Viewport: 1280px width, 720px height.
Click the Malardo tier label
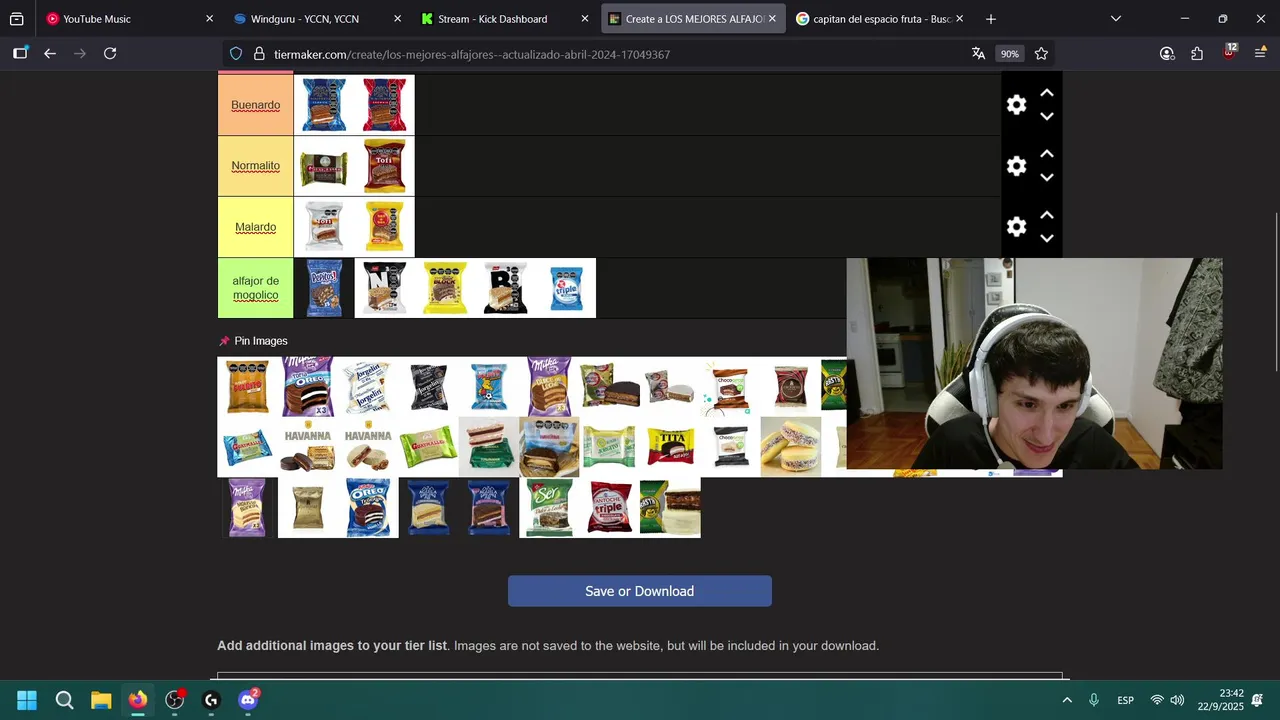coord(255,227)
